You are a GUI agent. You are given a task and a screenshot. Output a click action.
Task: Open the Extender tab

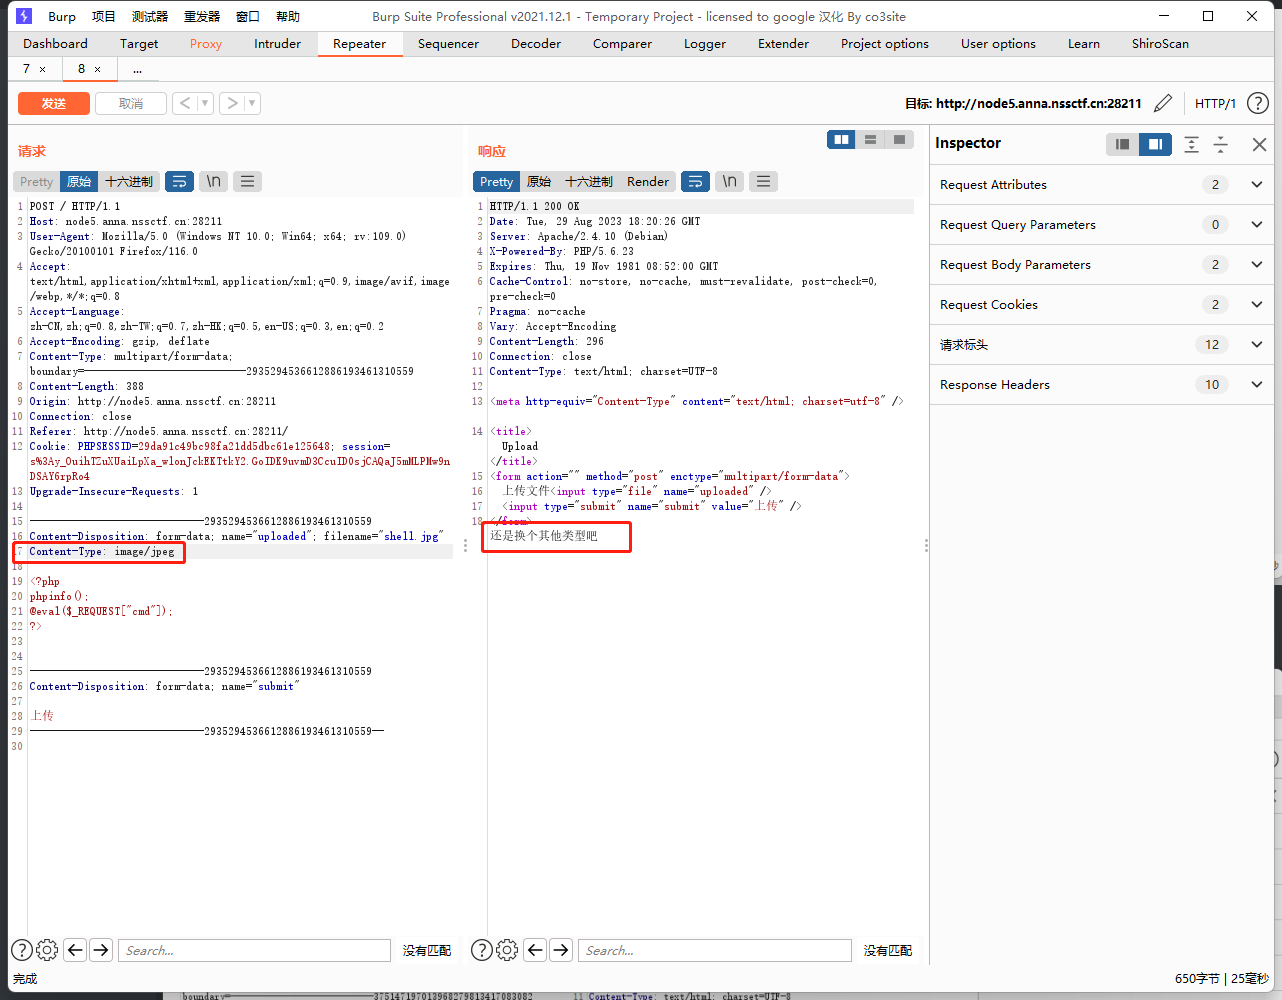(783, 43)
